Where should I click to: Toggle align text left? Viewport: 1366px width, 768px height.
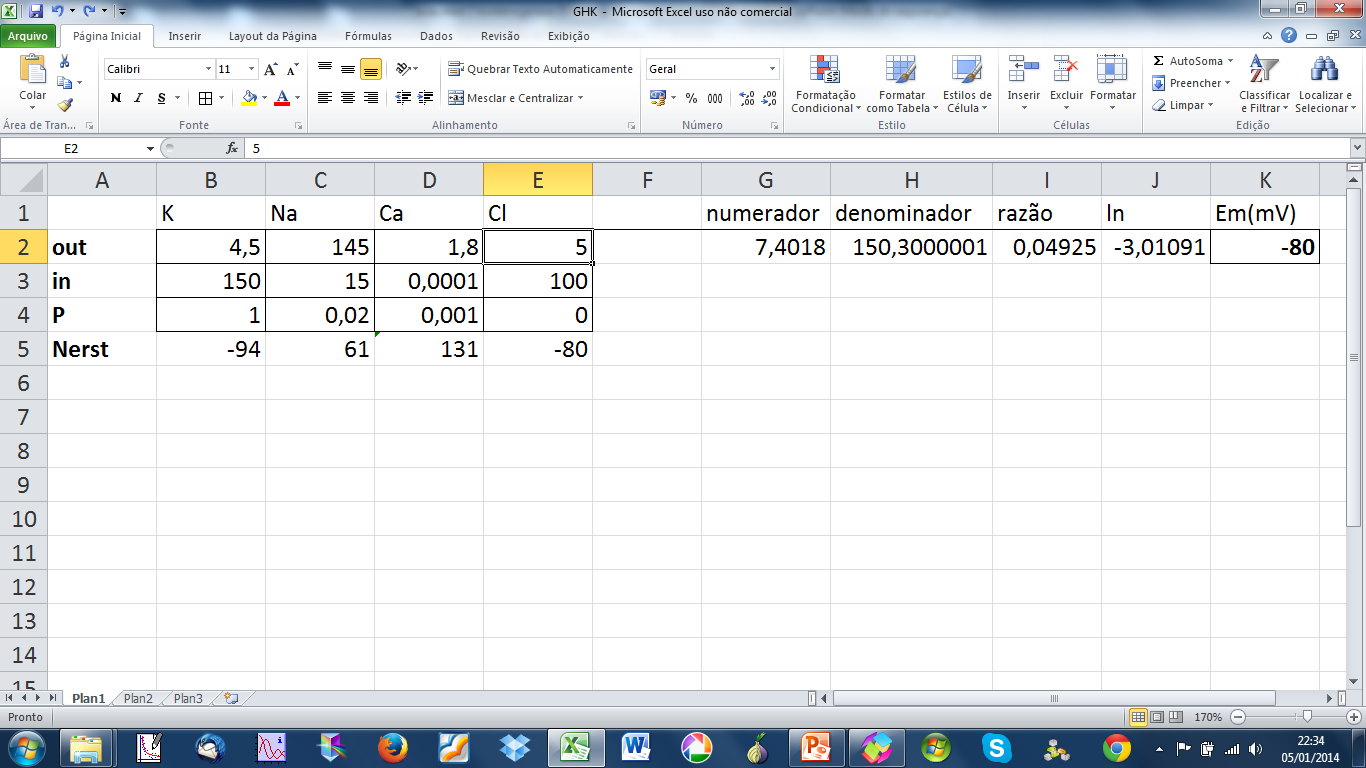click(x=325, y=98)
